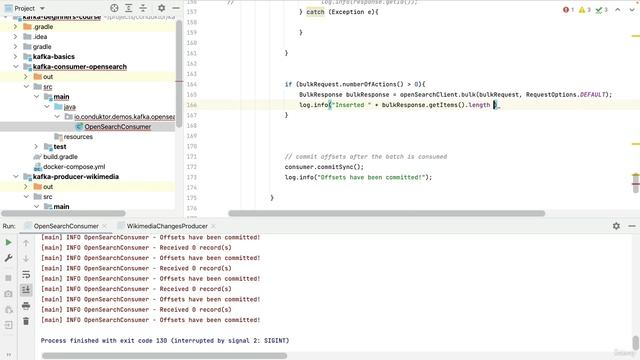Expand the kafka-basics module
This screenshot has width=640, height=360.
[16, 57]
